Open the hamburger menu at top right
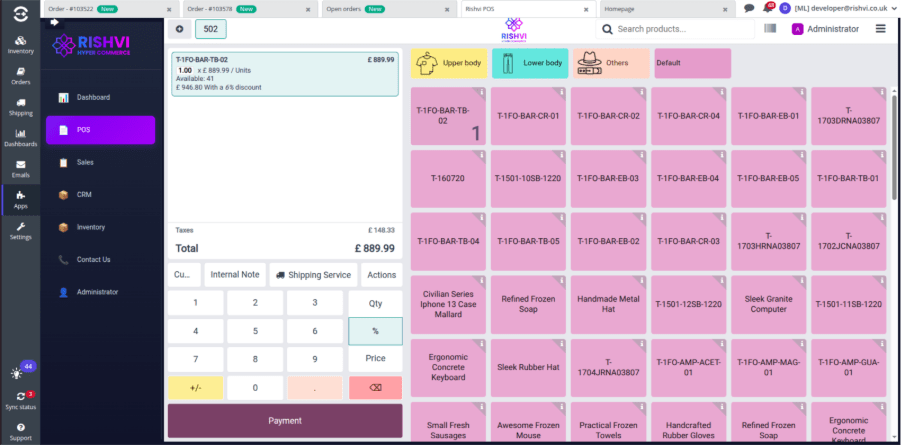The image size is (901, 445). click(880, 29)
